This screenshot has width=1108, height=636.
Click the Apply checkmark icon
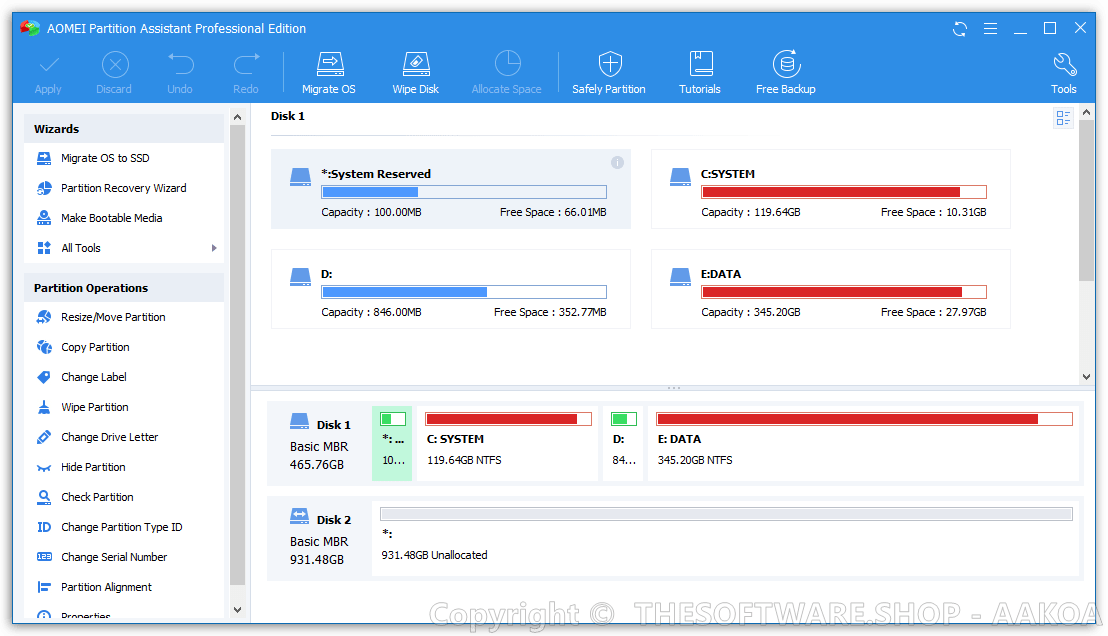click(x=48, y=65)
